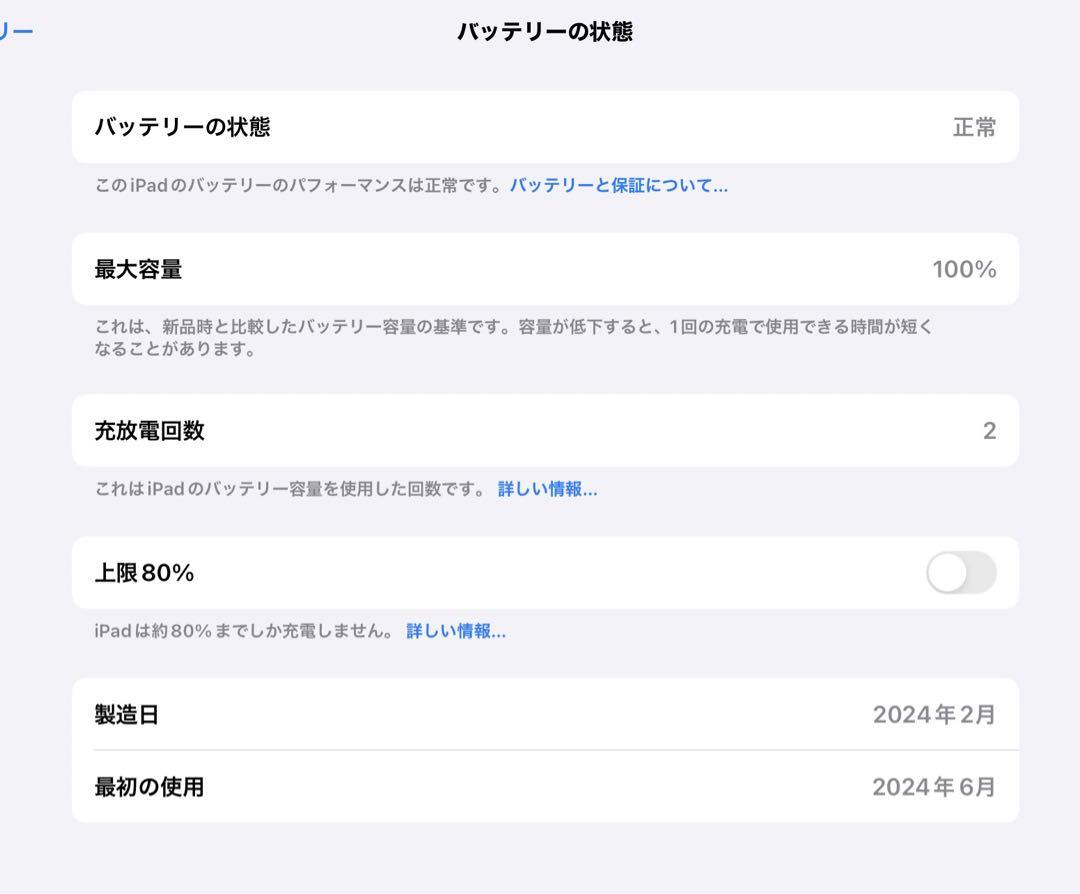Select the 最初の使用 row
1080x894 pixels.
545,787
